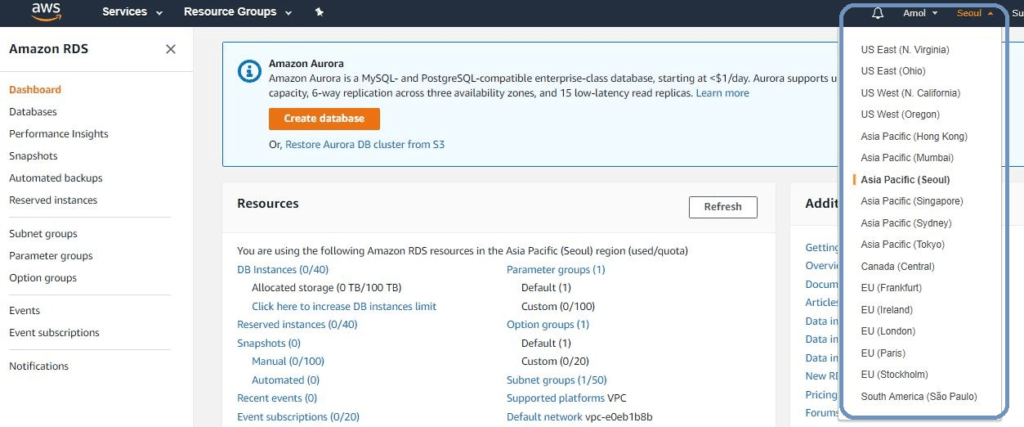Select EU (Ireland) region
1024x427 pixels.
[886, 310]
